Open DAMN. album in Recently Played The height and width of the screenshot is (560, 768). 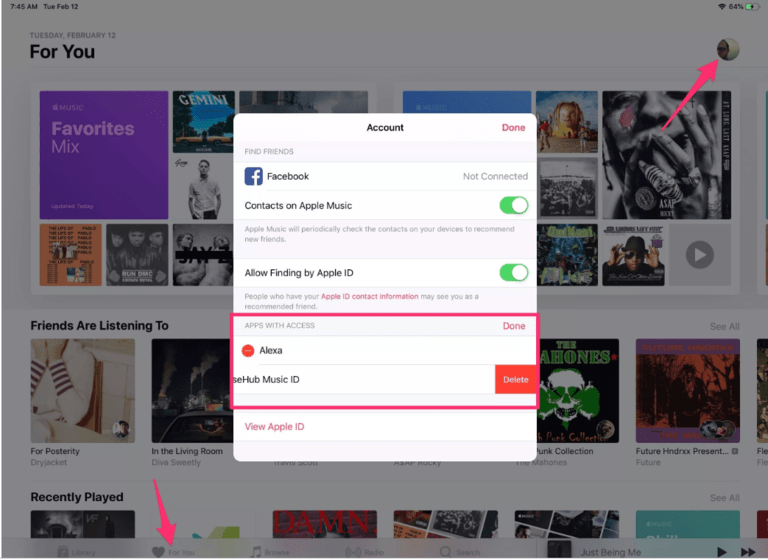pos(324,524)
